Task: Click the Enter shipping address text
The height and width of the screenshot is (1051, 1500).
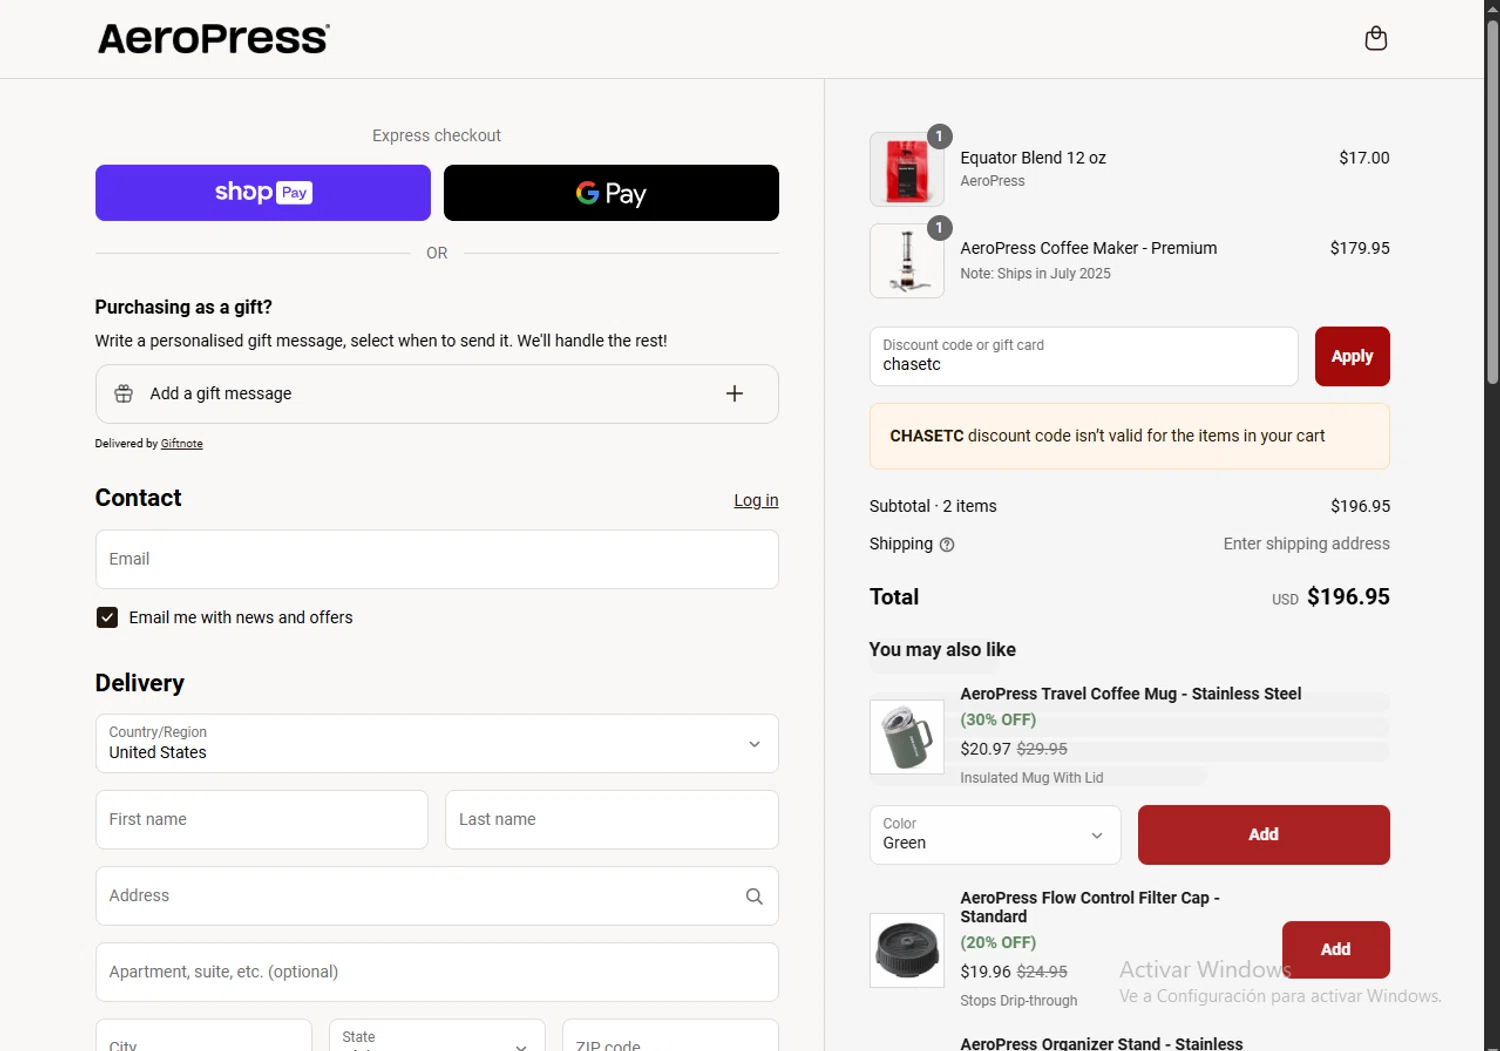Action: pos(1306,544)
